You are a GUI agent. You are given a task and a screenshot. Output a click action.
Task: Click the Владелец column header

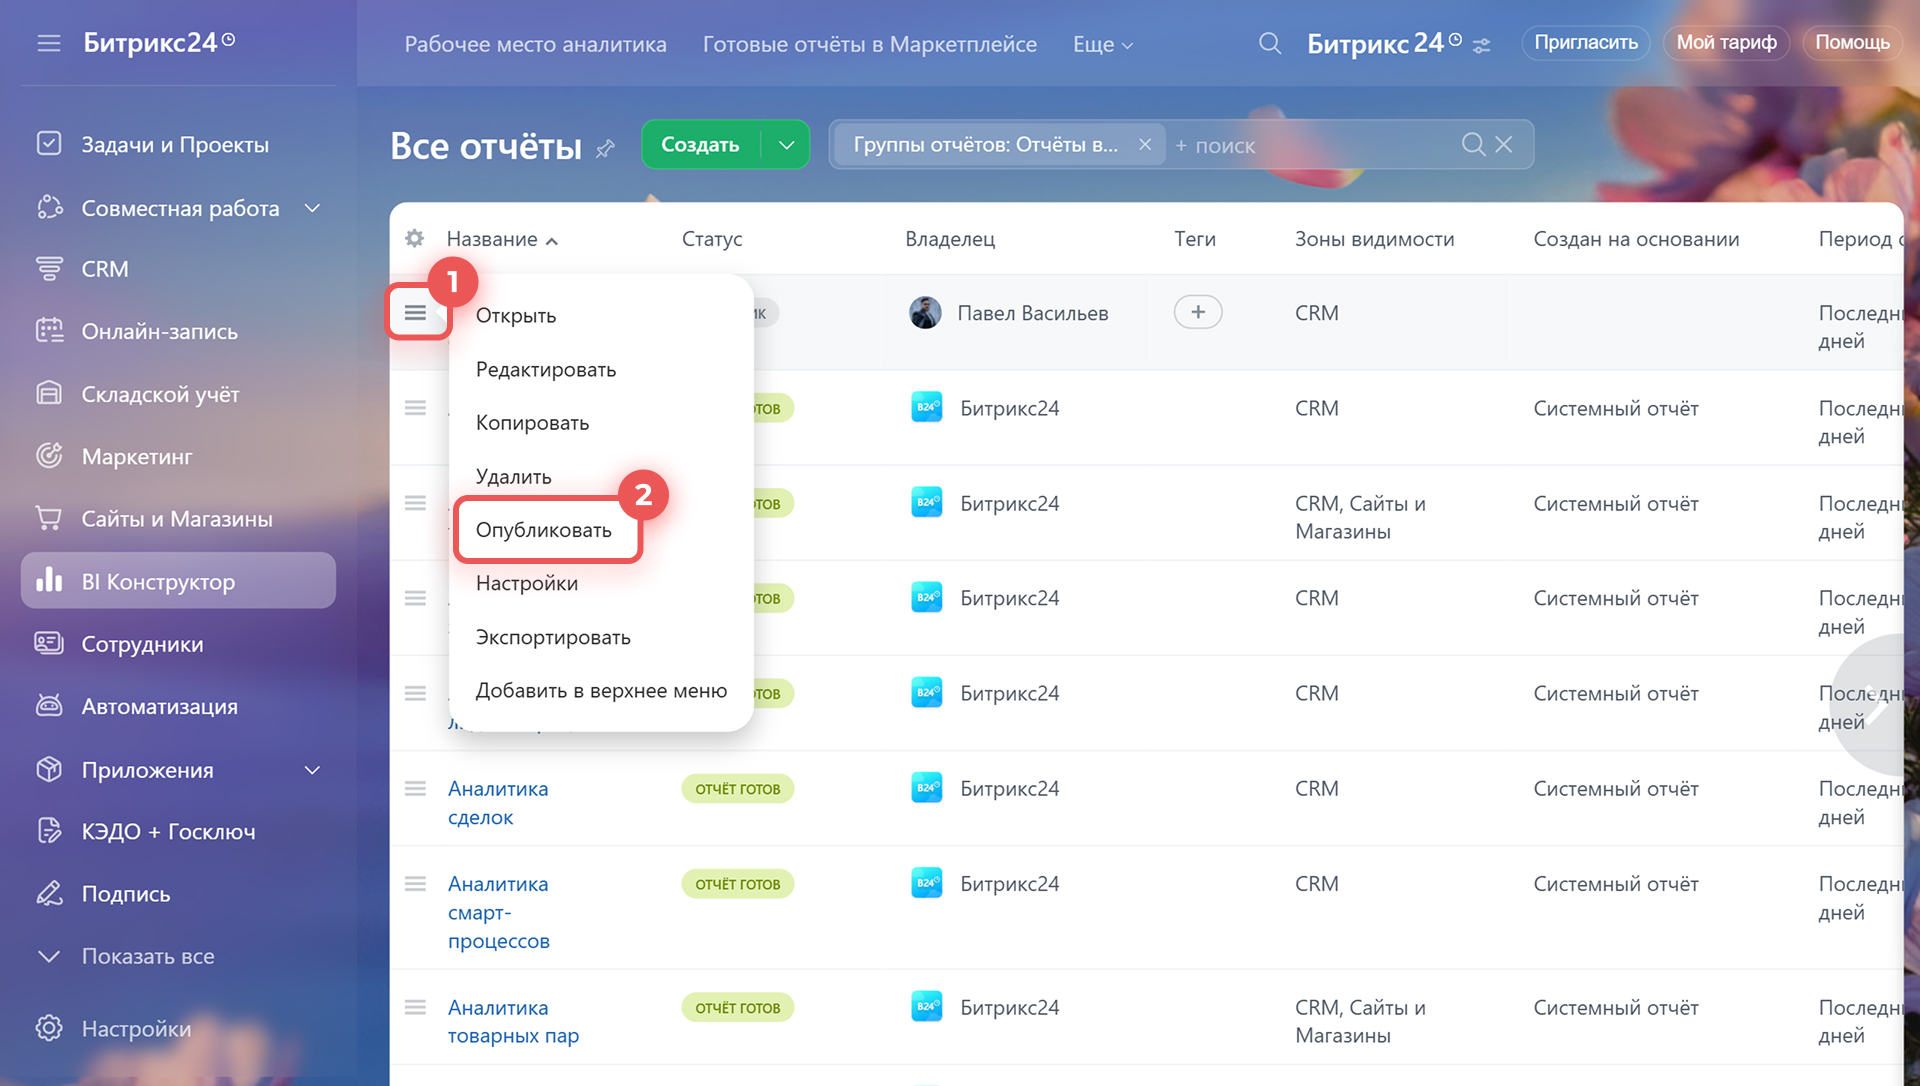[x=950, y=239]
